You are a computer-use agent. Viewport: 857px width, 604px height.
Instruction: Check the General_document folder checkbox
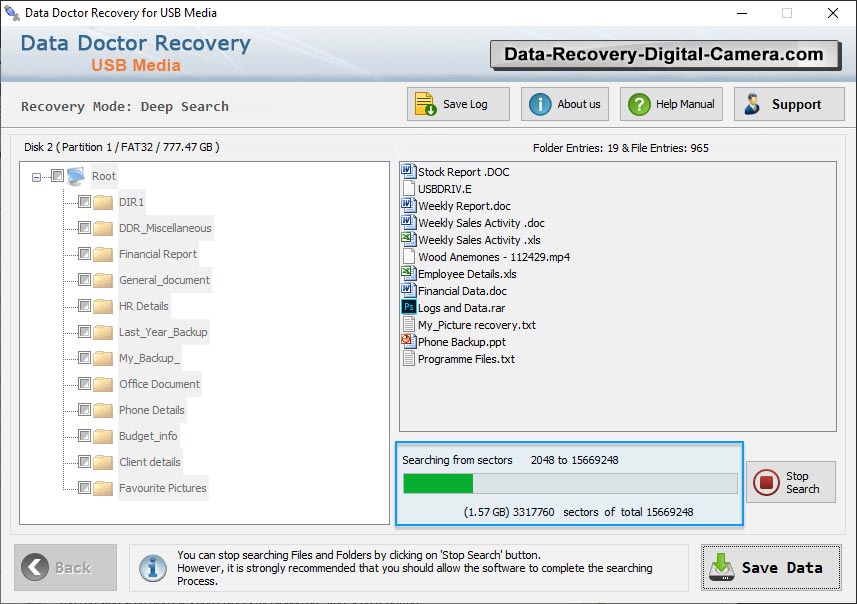point(84,280)
